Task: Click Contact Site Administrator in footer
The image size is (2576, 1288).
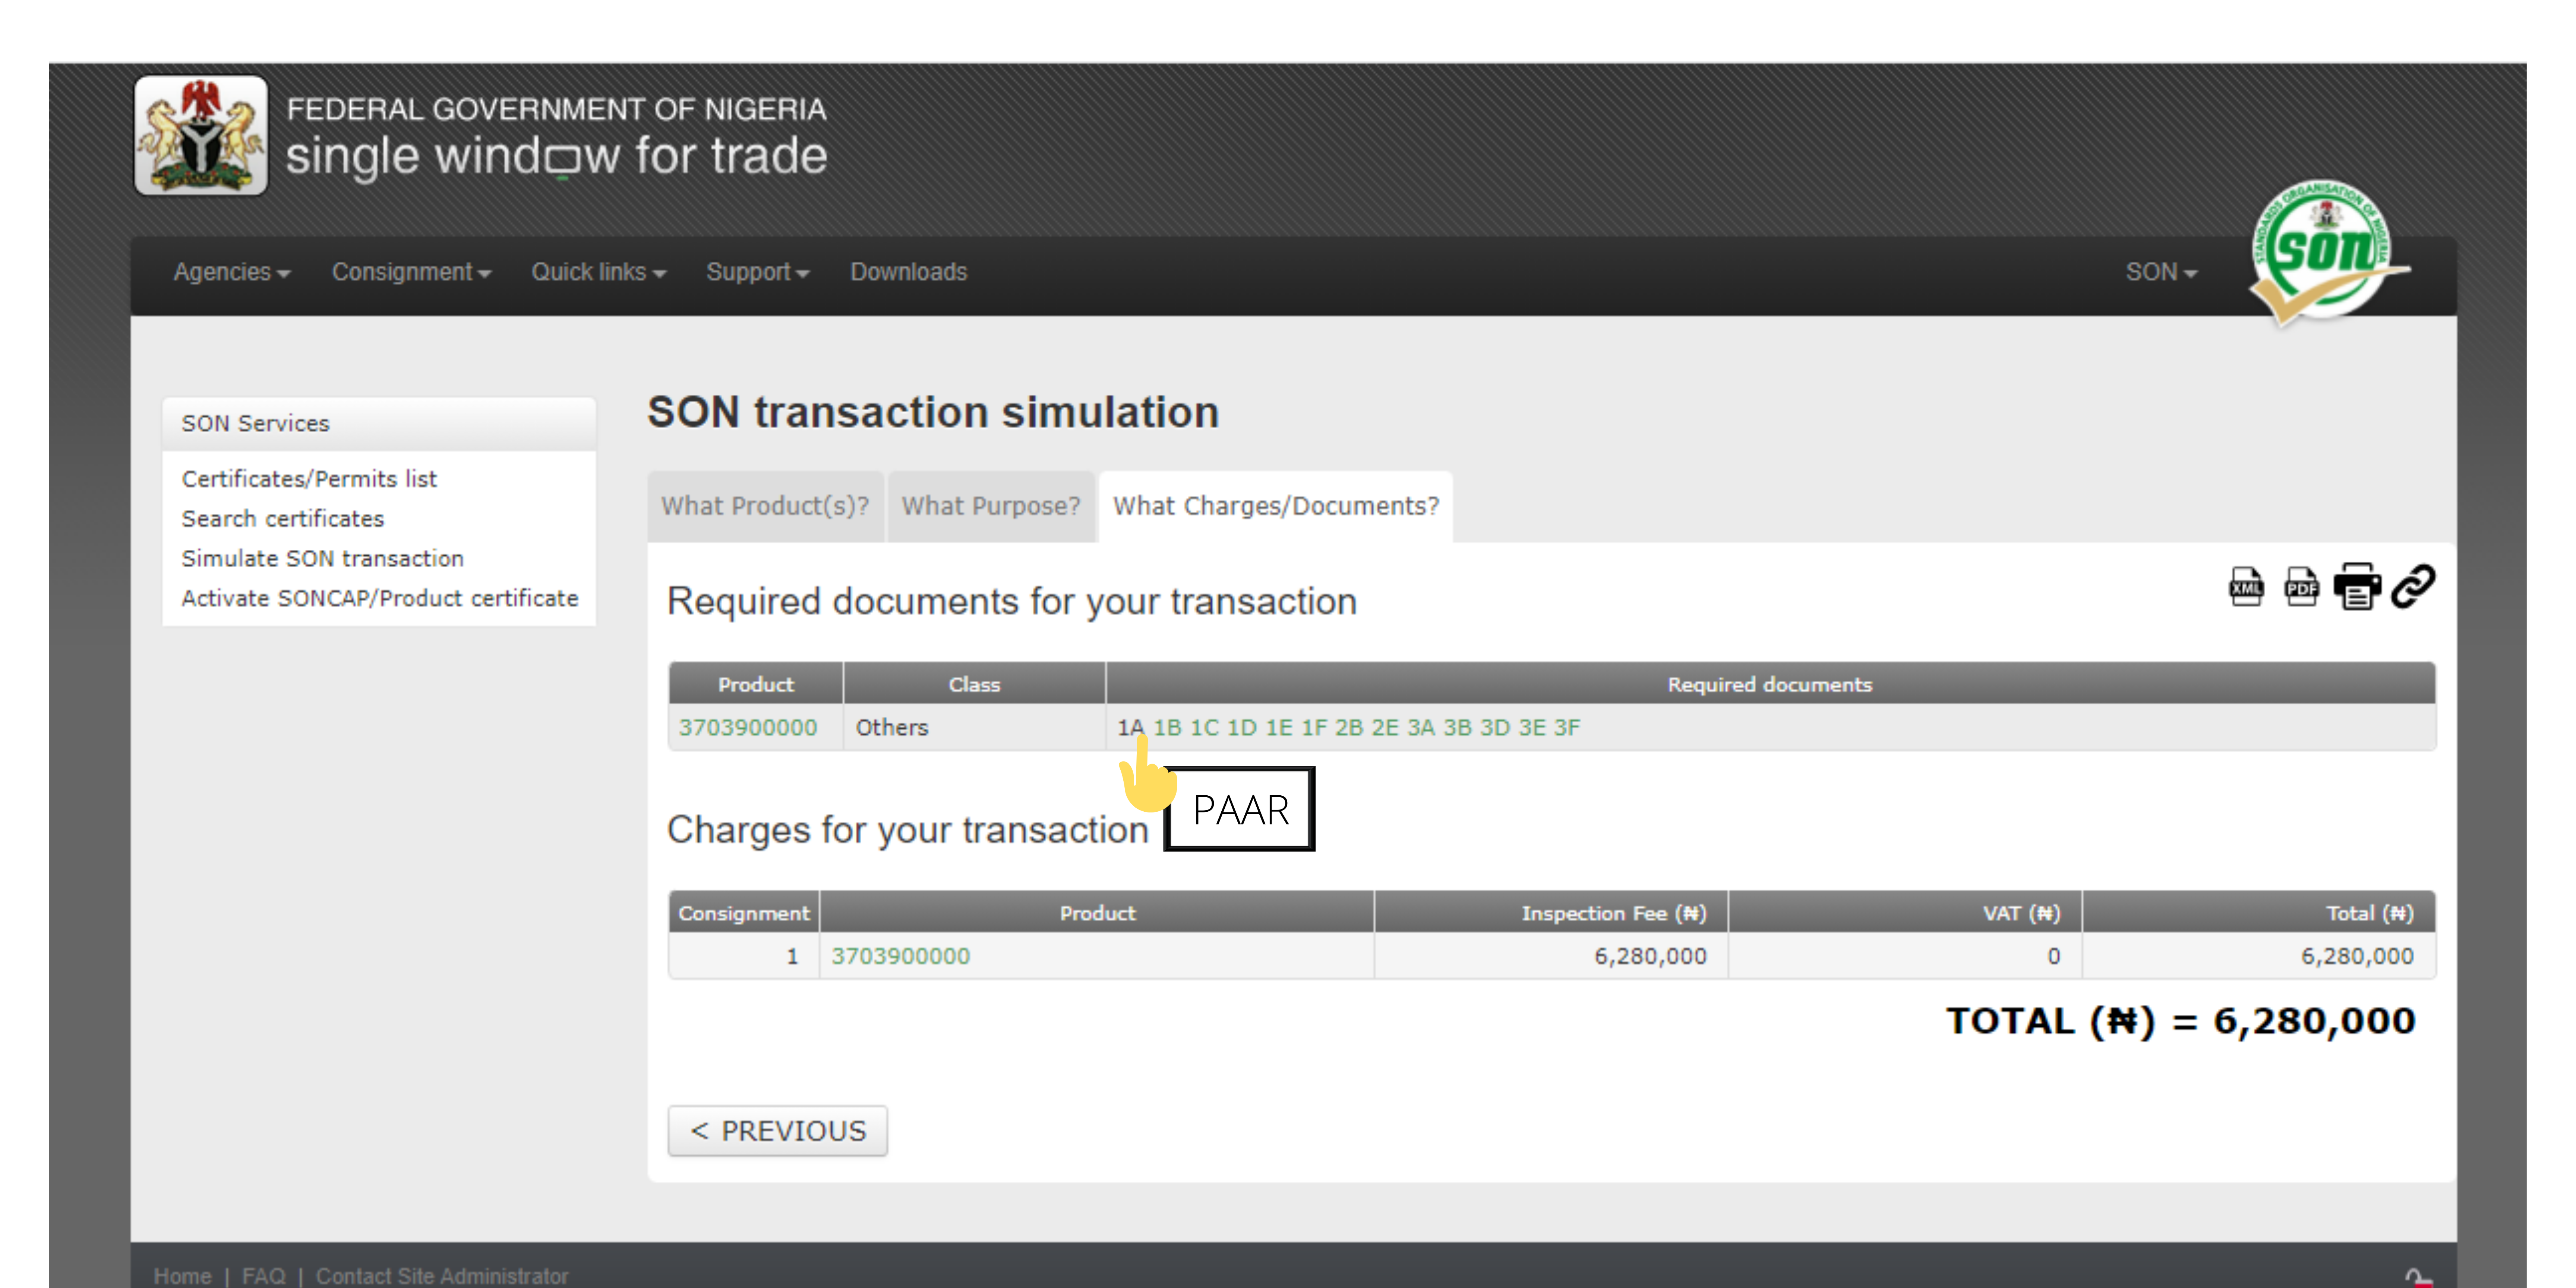Action: click(x=442, y=1276)
